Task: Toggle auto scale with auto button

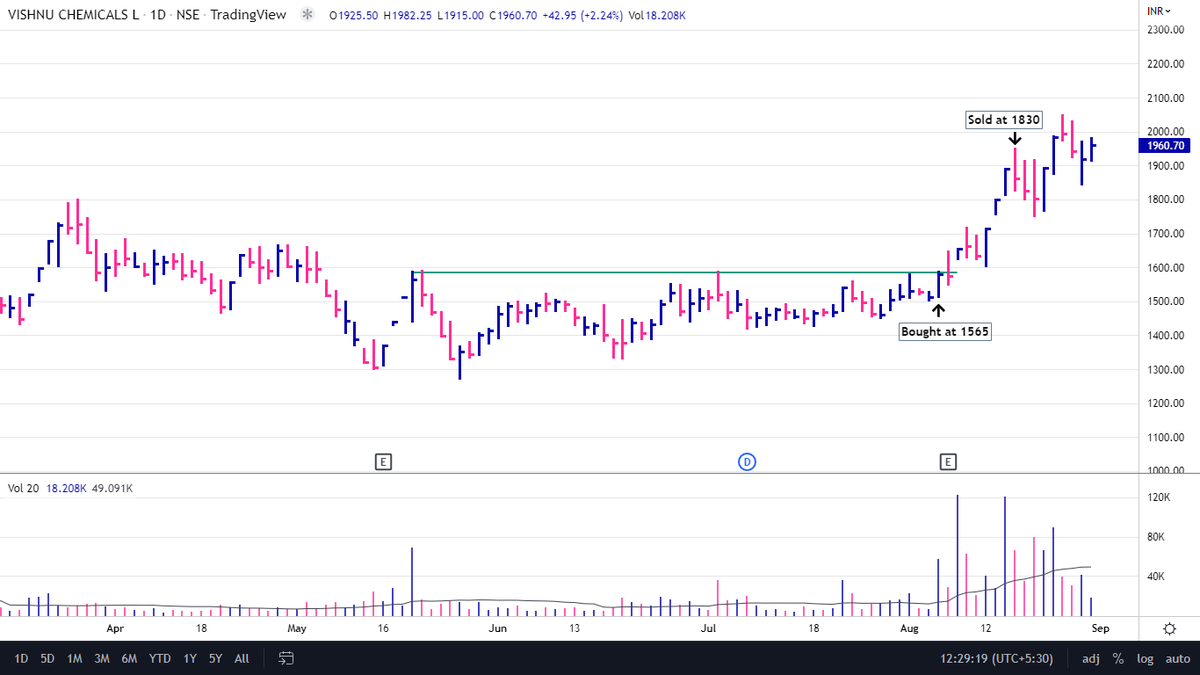Action: tap(1177, 659)
